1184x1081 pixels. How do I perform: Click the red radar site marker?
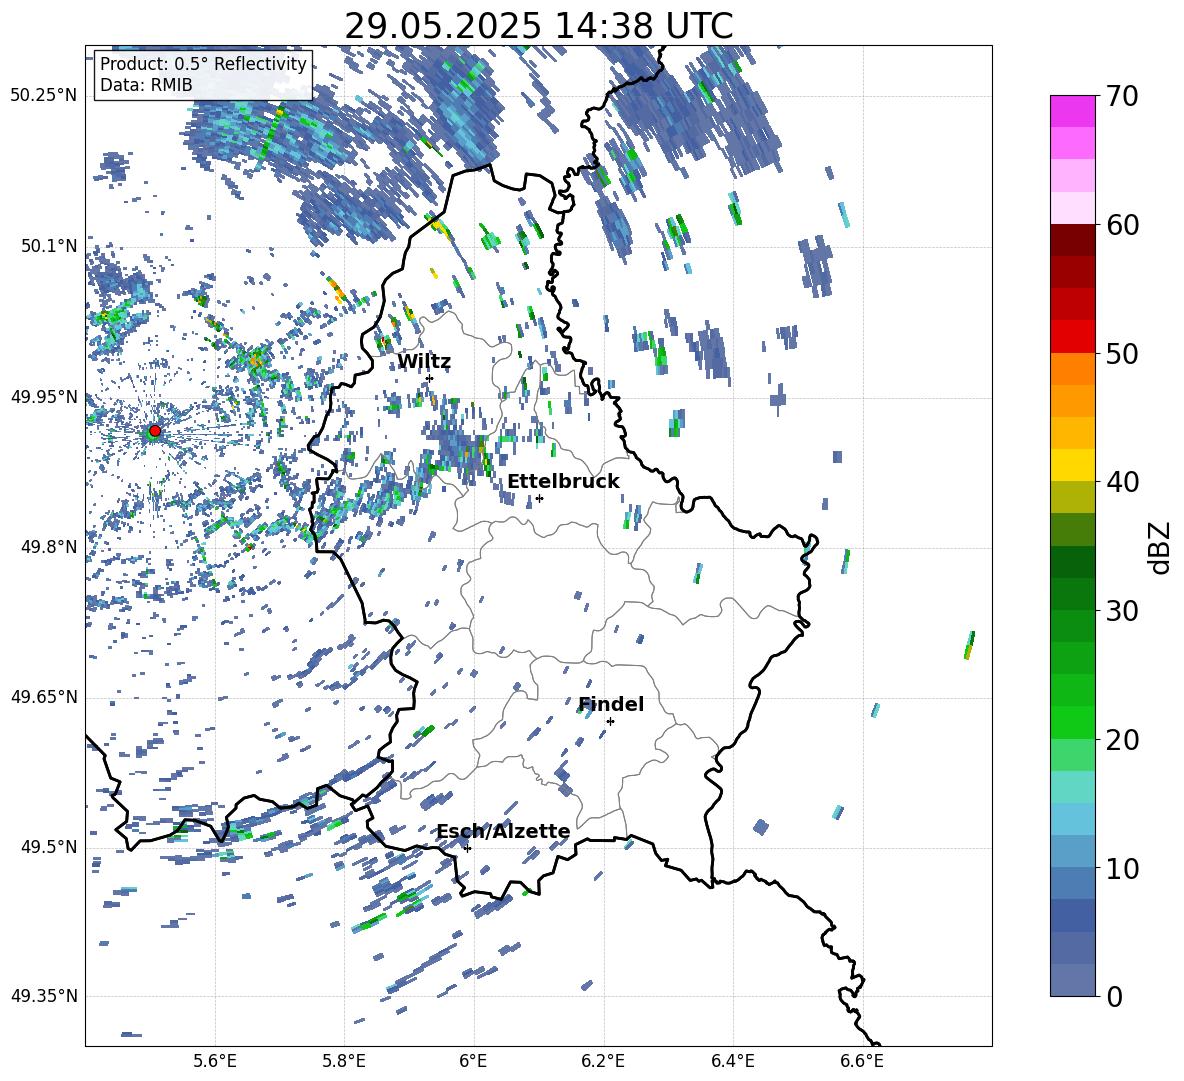coord(155,431)
